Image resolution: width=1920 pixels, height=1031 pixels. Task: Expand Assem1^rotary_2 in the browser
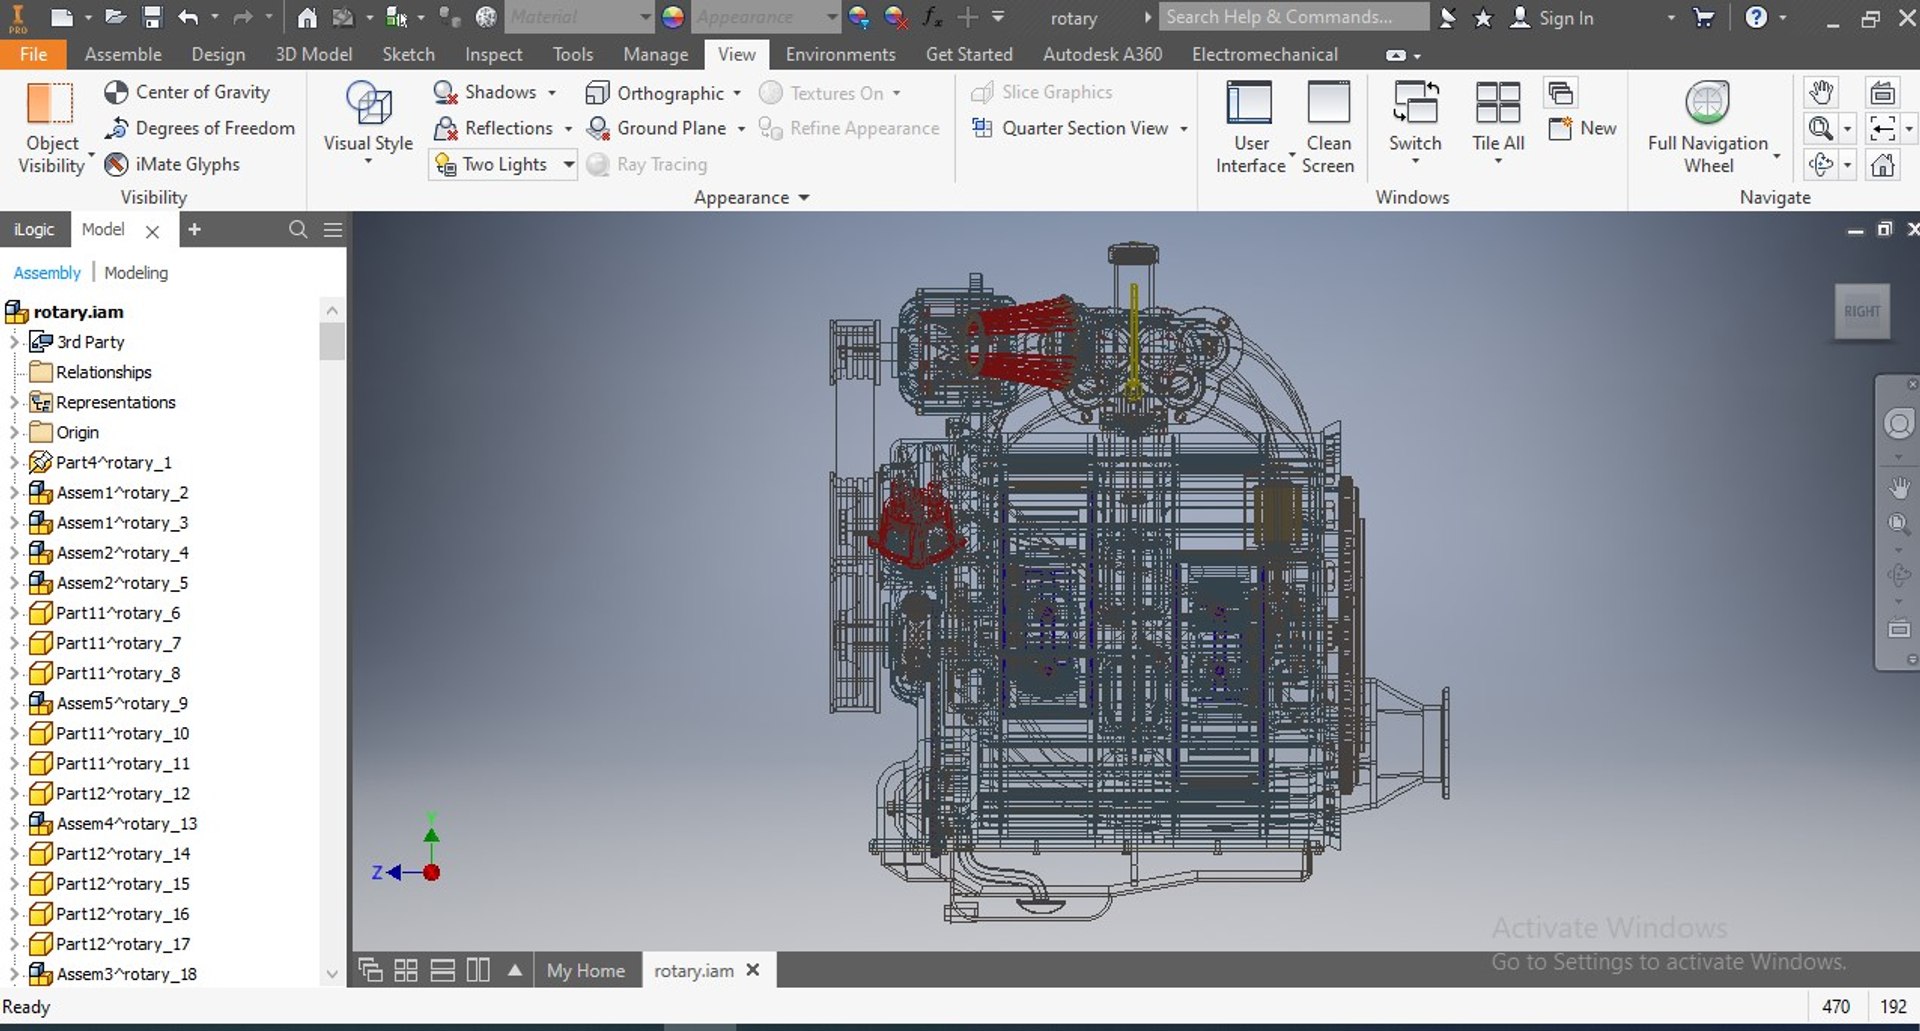coord(14,492)
